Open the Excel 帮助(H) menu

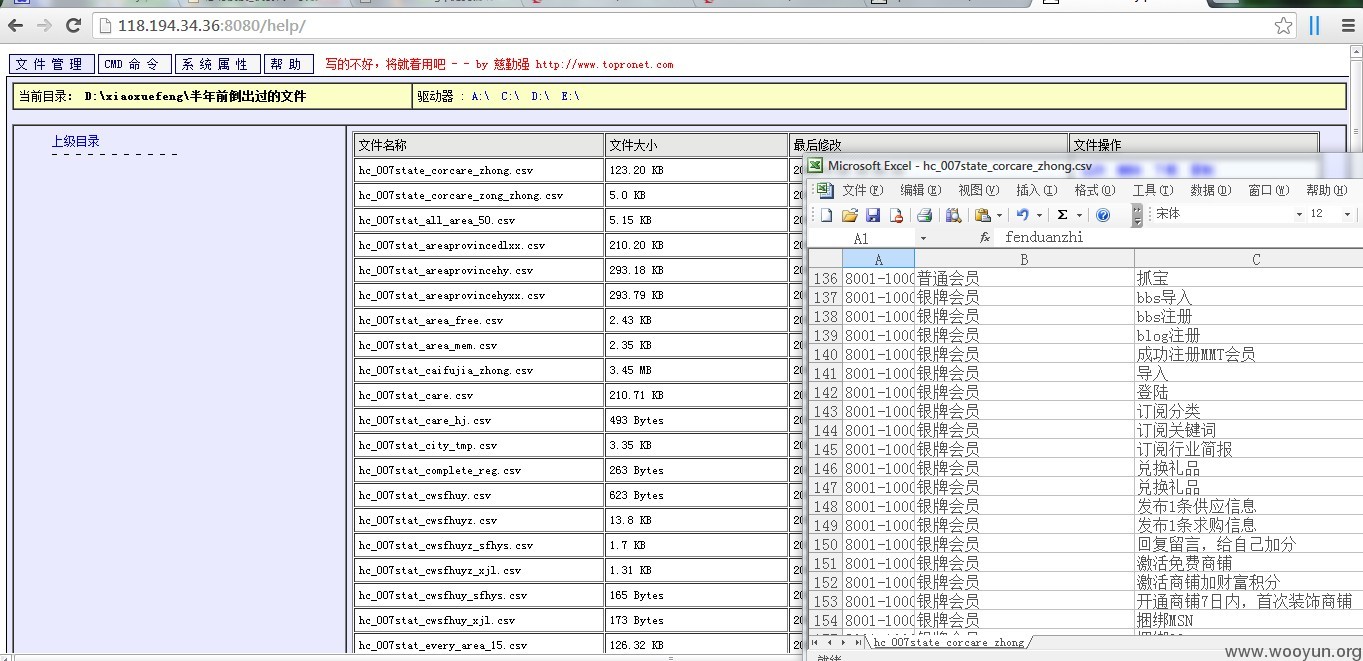point(1326,190)
